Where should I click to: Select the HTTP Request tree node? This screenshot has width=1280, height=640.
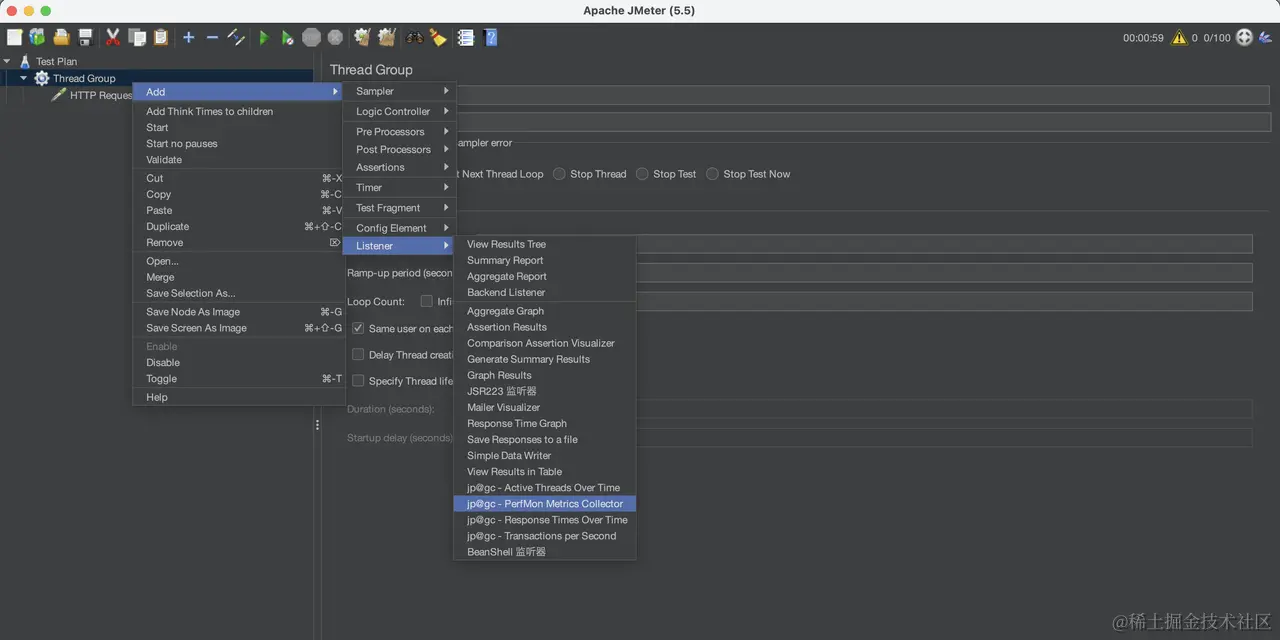coord(100,95)
